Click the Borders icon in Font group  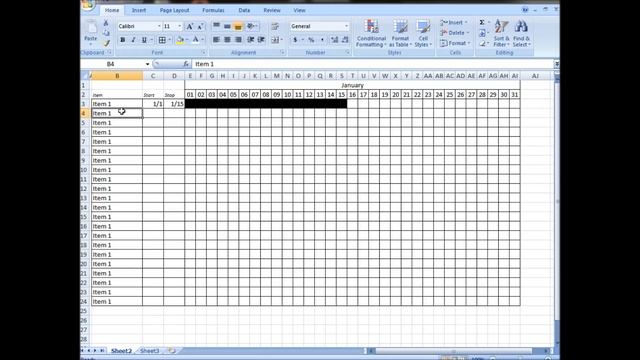point(162,40)
